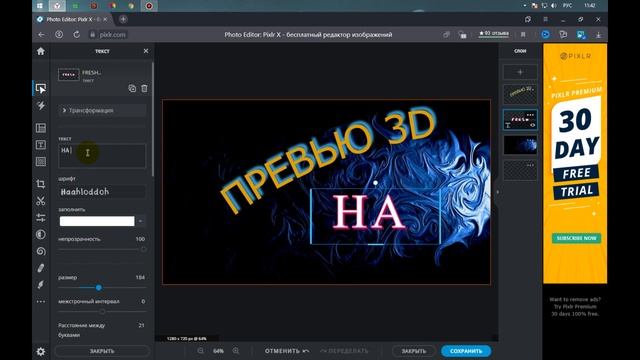Open the browser hamburger menu
This screenshot has width=640, height=360.
pos(545,19)
